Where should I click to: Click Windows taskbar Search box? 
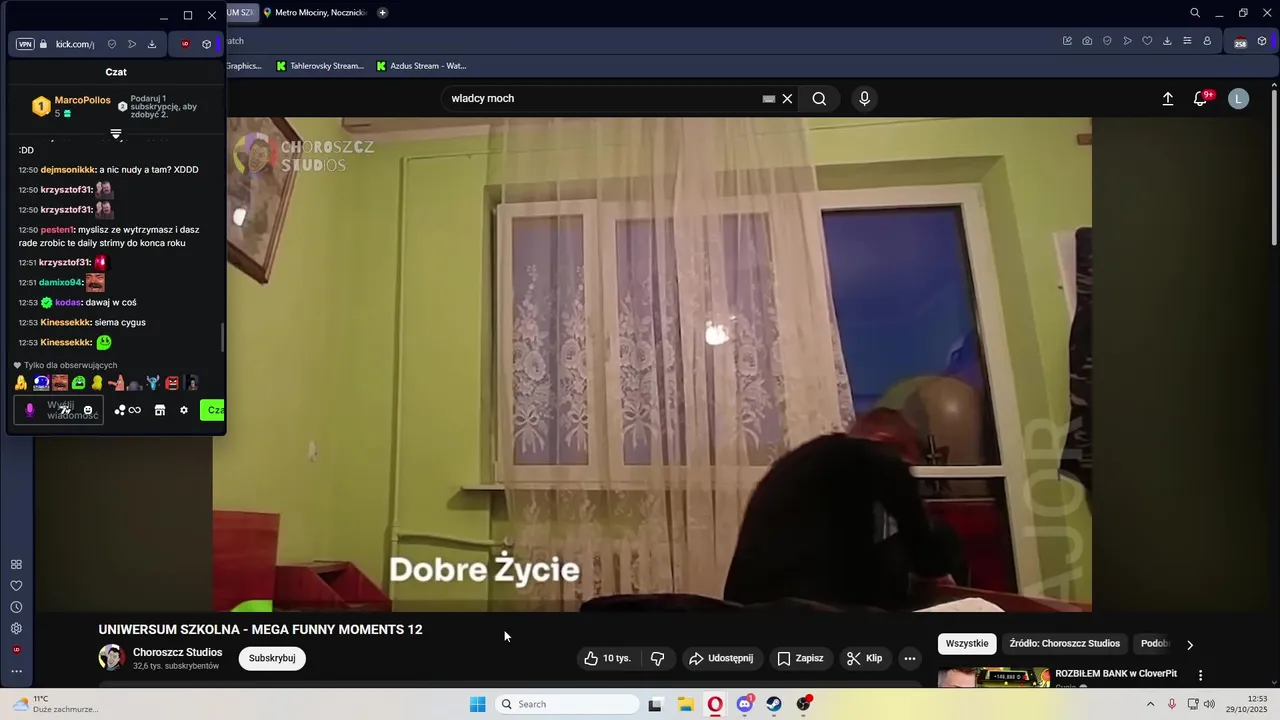point(568,704)
